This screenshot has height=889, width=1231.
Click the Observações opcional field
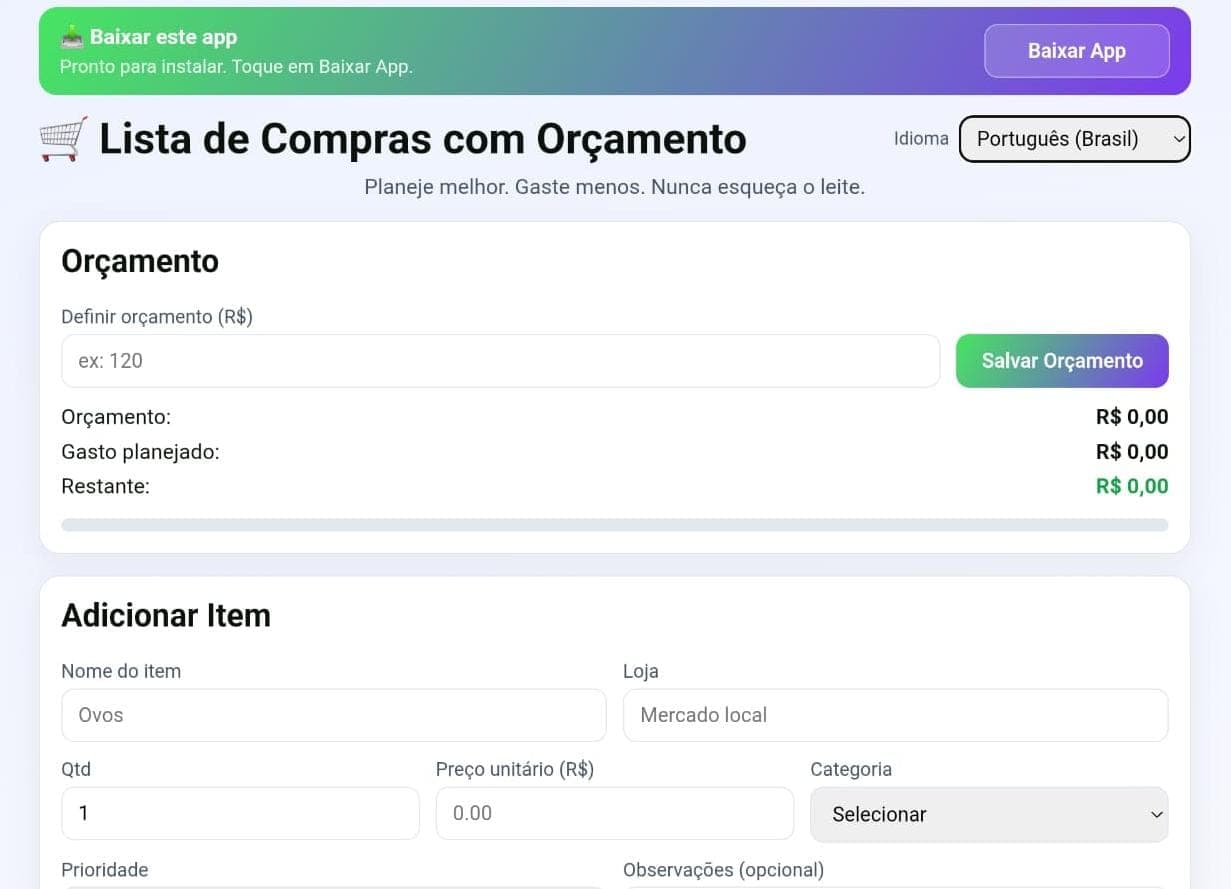(x=895, y=886)
